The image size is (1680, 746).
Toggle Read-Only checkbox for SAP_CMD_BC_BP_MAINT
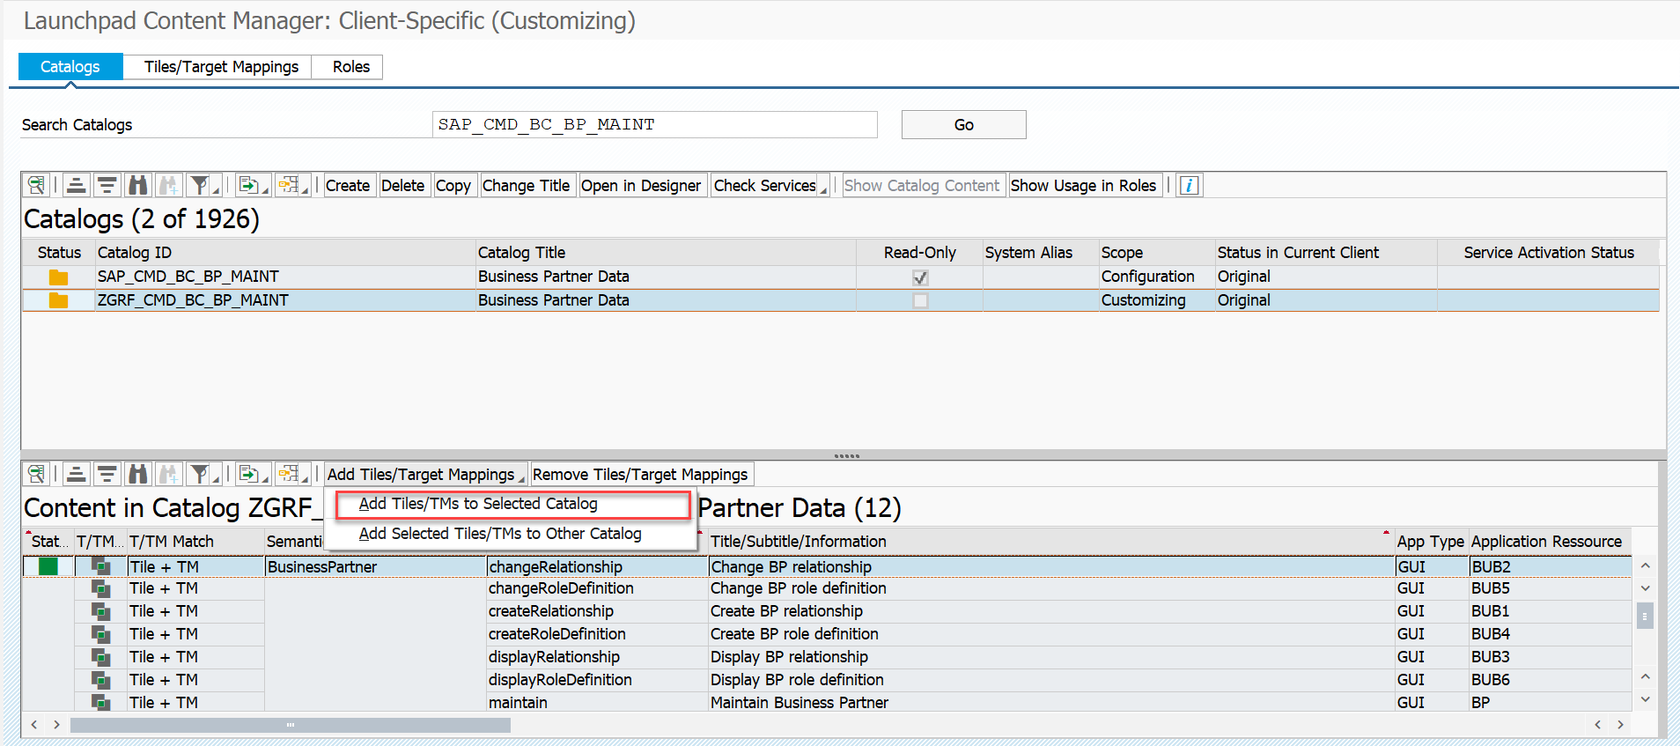pos(920,277)
